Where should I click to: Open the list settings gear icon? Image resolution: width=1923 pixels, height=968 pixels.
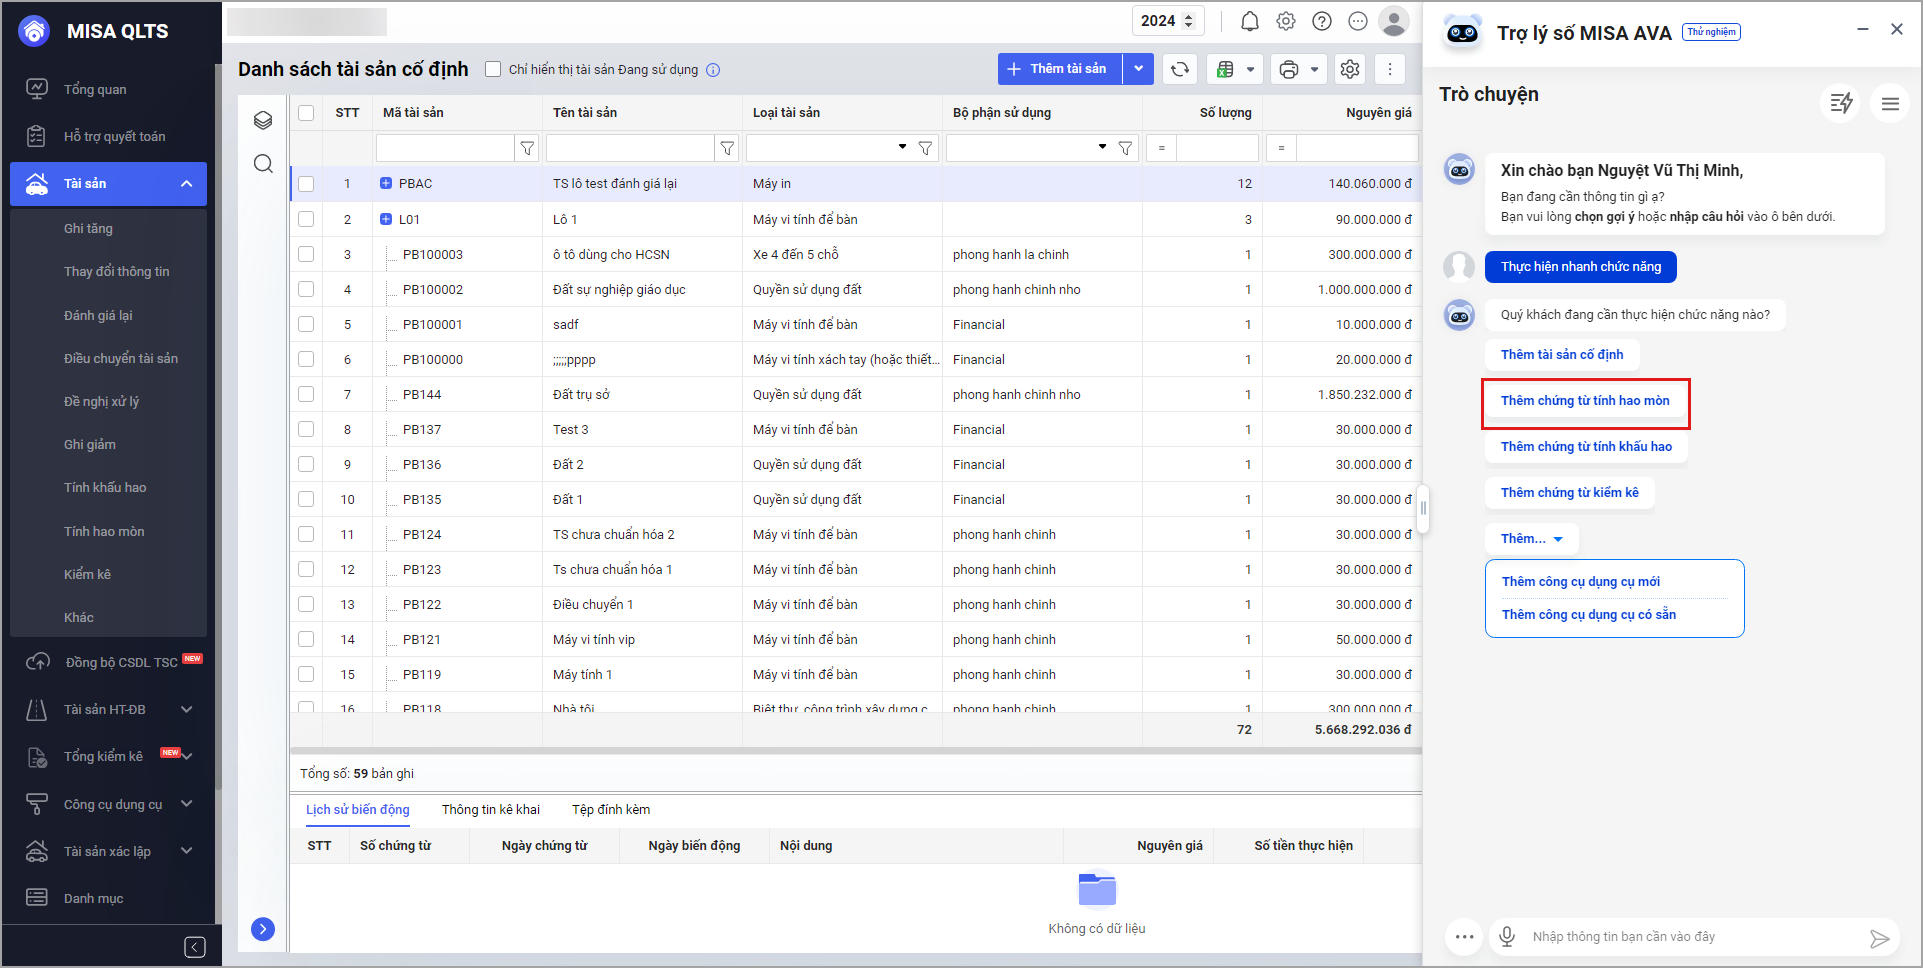pyautogui.click(x=1349, y=69)
